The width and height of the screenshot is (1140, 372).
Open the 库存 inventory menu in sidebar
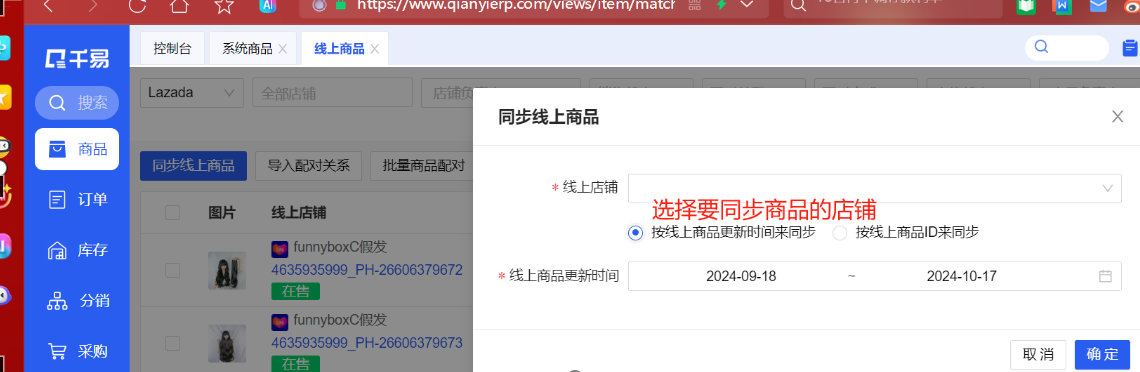pos(77,251)
